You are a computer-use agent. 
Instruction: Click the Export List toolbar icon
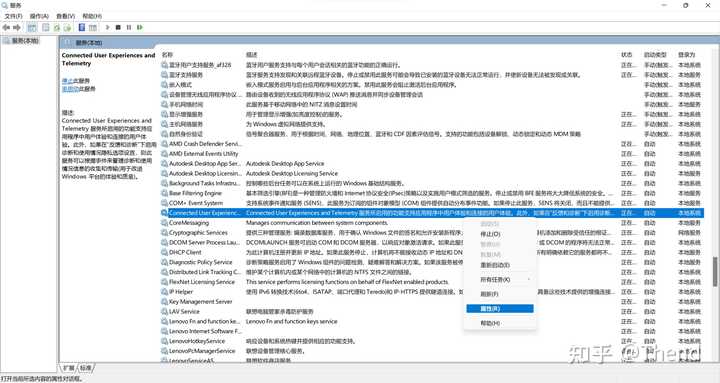(x=68, y=28)
